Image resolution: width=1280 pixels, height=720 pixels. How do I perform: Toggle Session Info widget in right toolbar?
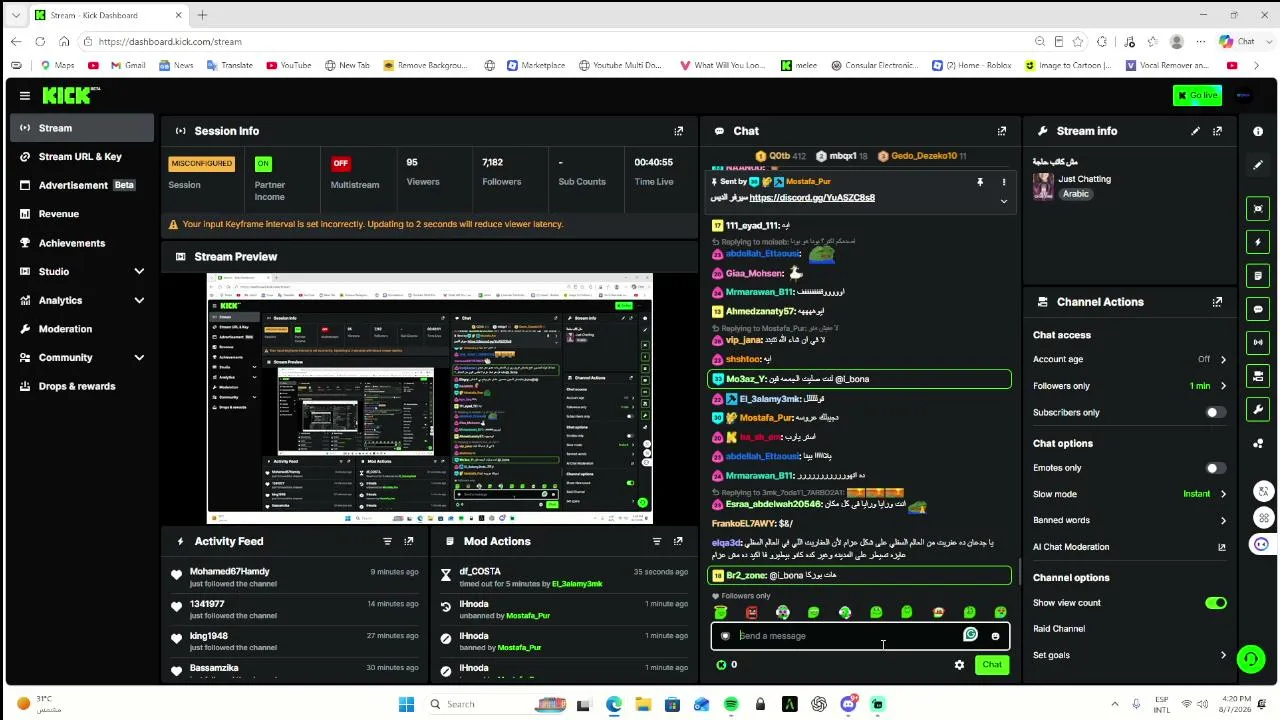pyautogui.click(x=1258, y=342)
